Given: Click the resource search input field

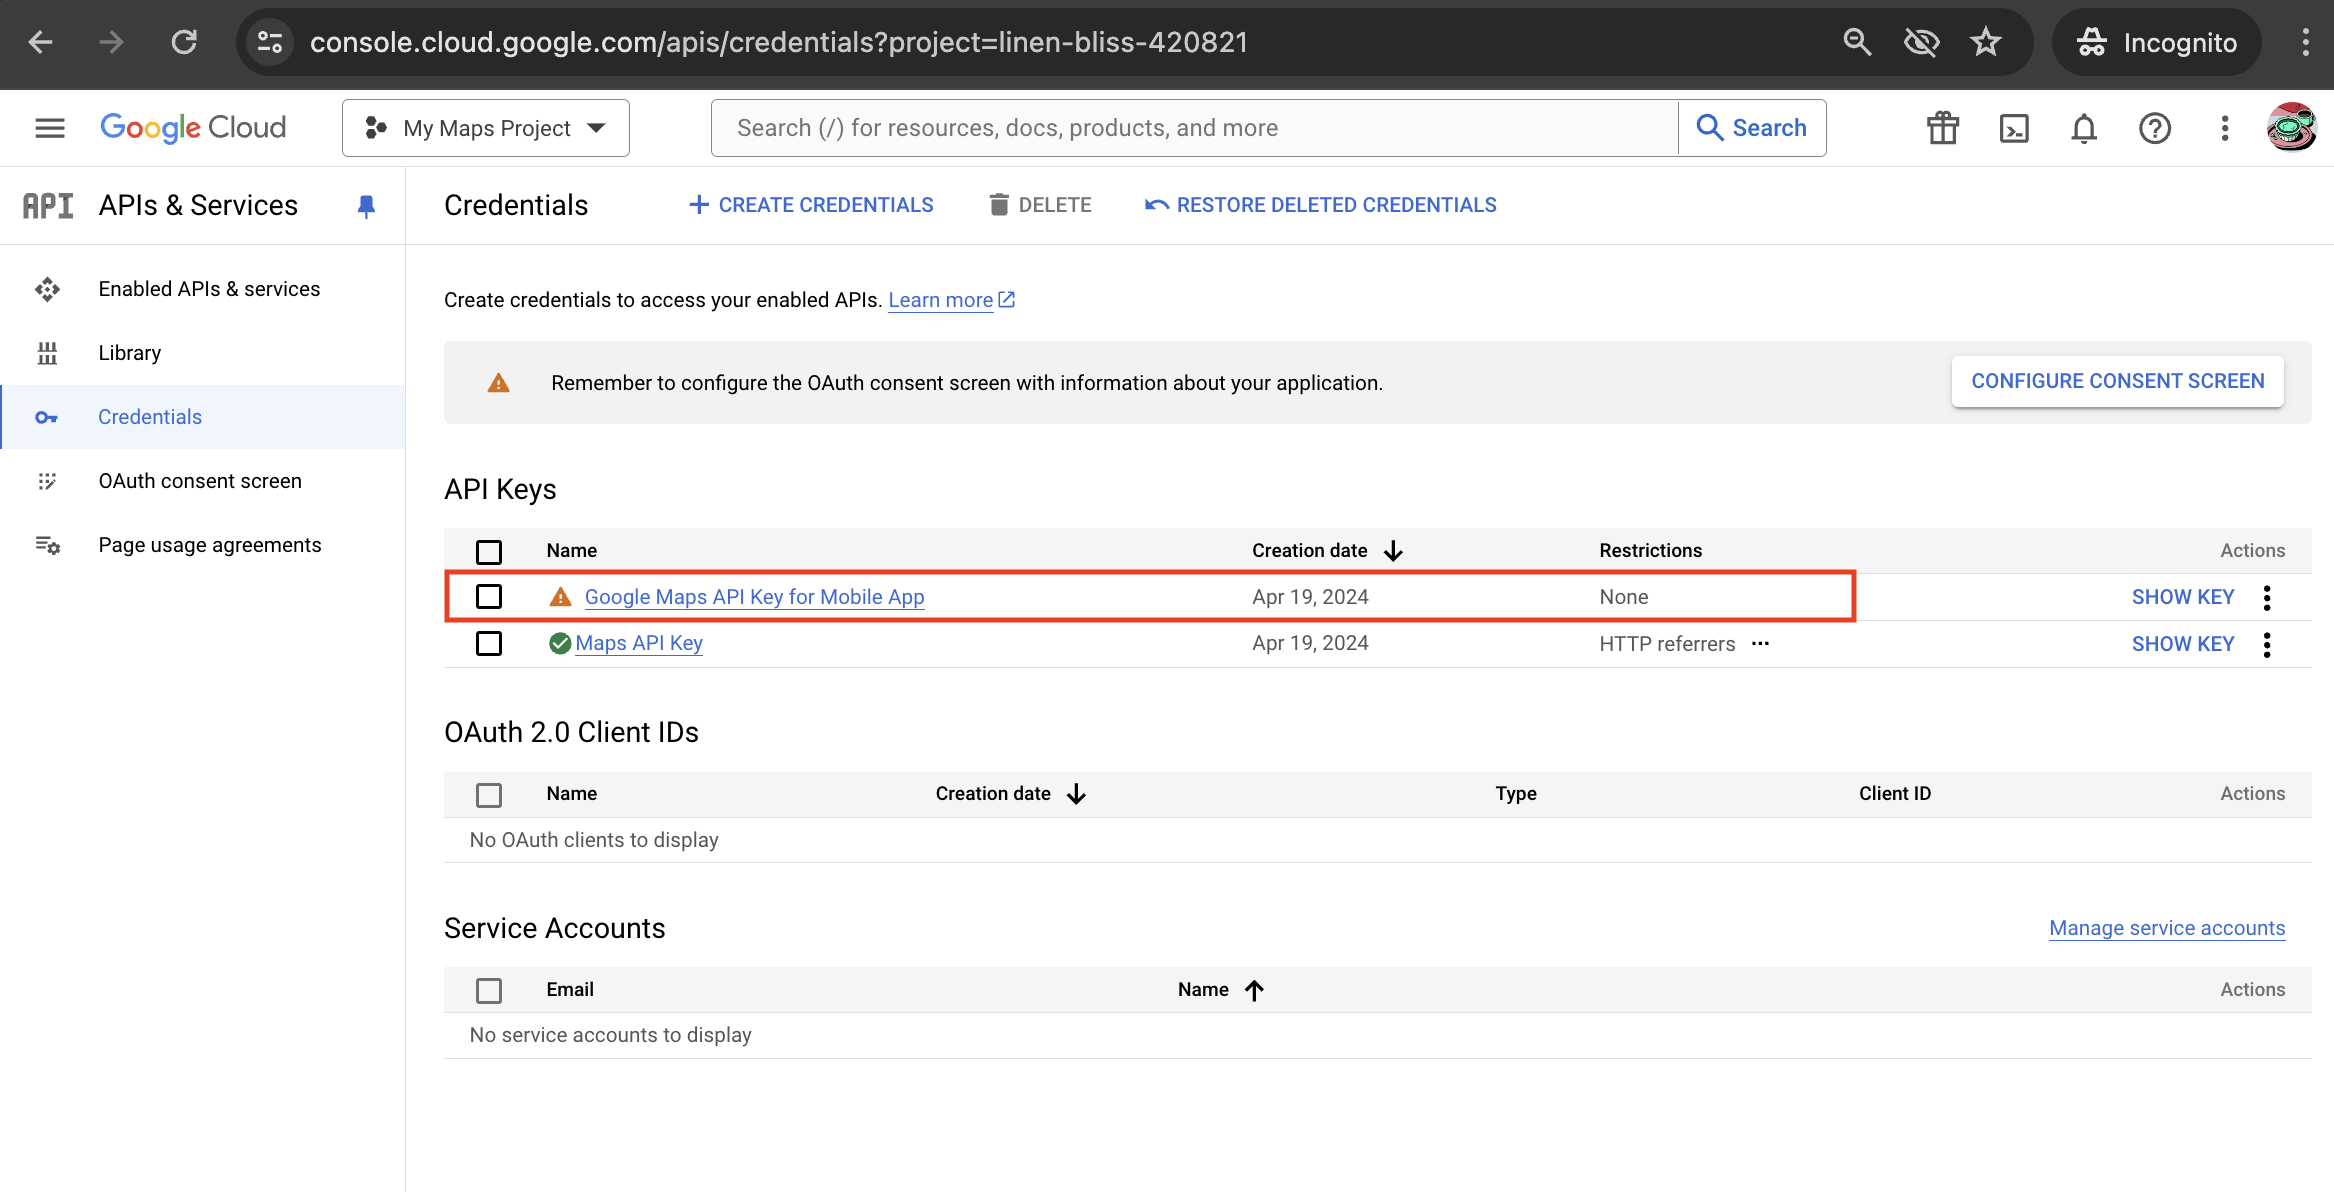Looking at the screenshot, I should coord(1195,128).
